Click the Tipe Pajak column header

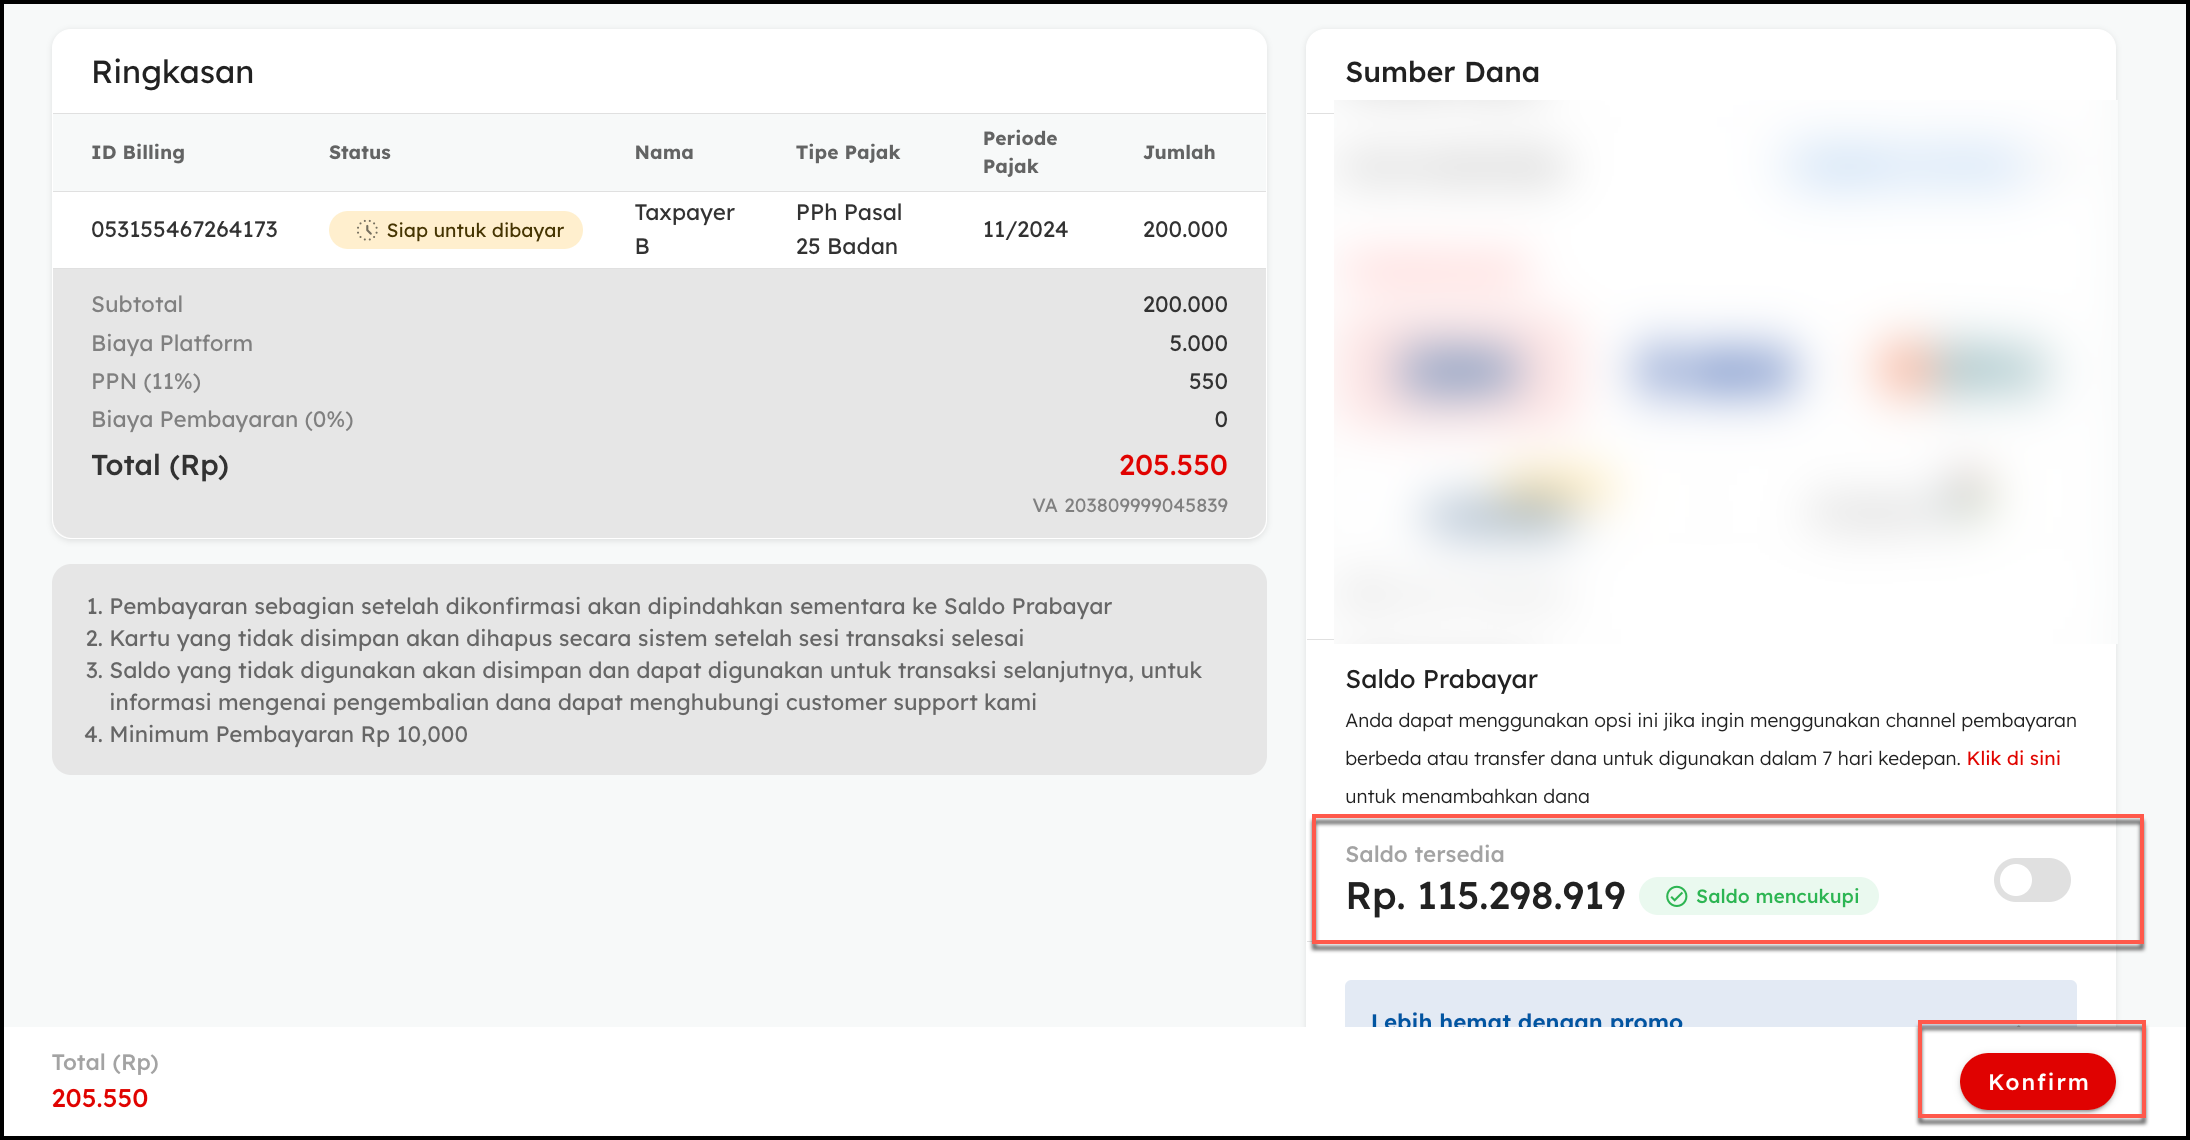click(847, 152)
